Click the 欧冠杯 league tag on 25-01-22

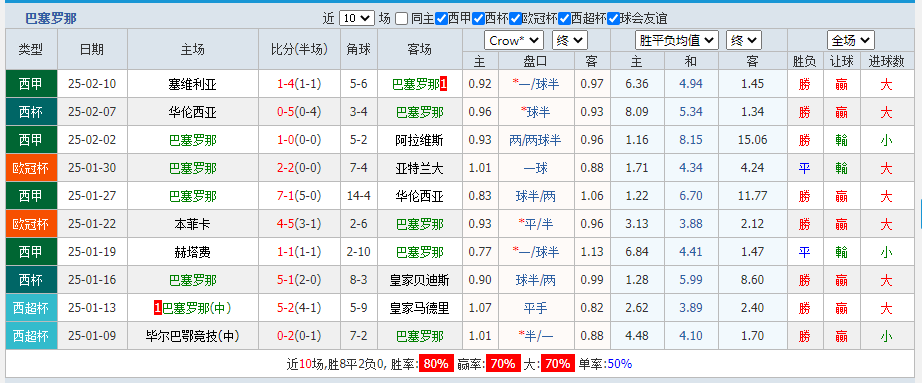(32, 224)
